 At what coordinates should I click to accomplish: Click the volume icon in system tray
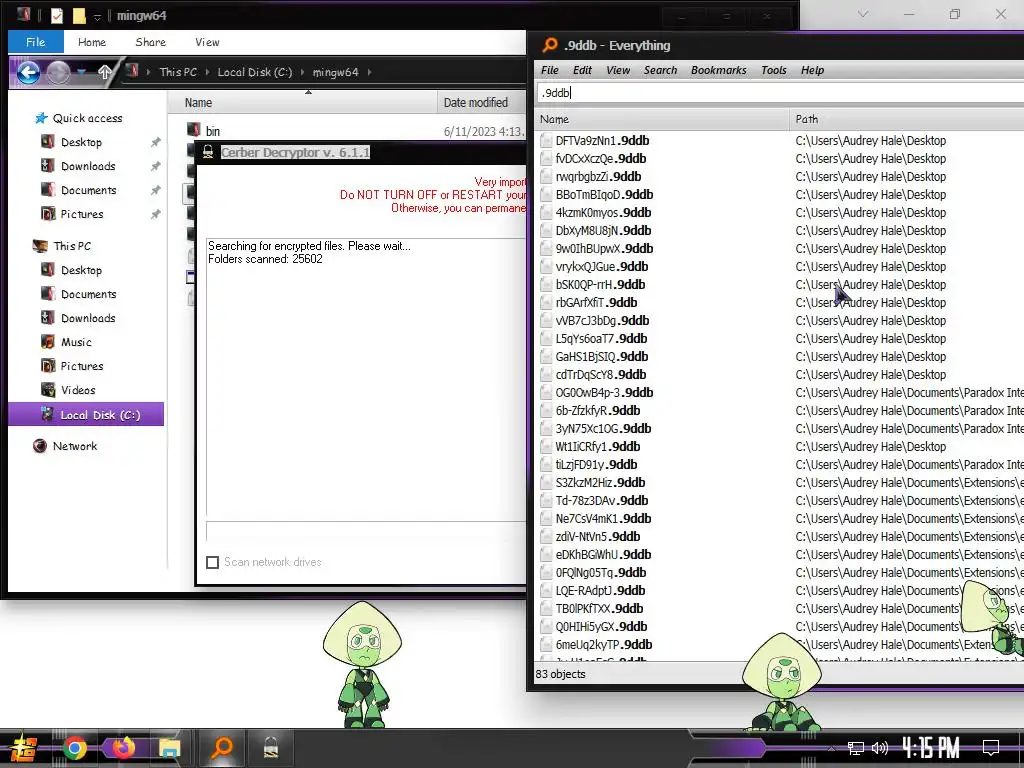pos(880,748)
